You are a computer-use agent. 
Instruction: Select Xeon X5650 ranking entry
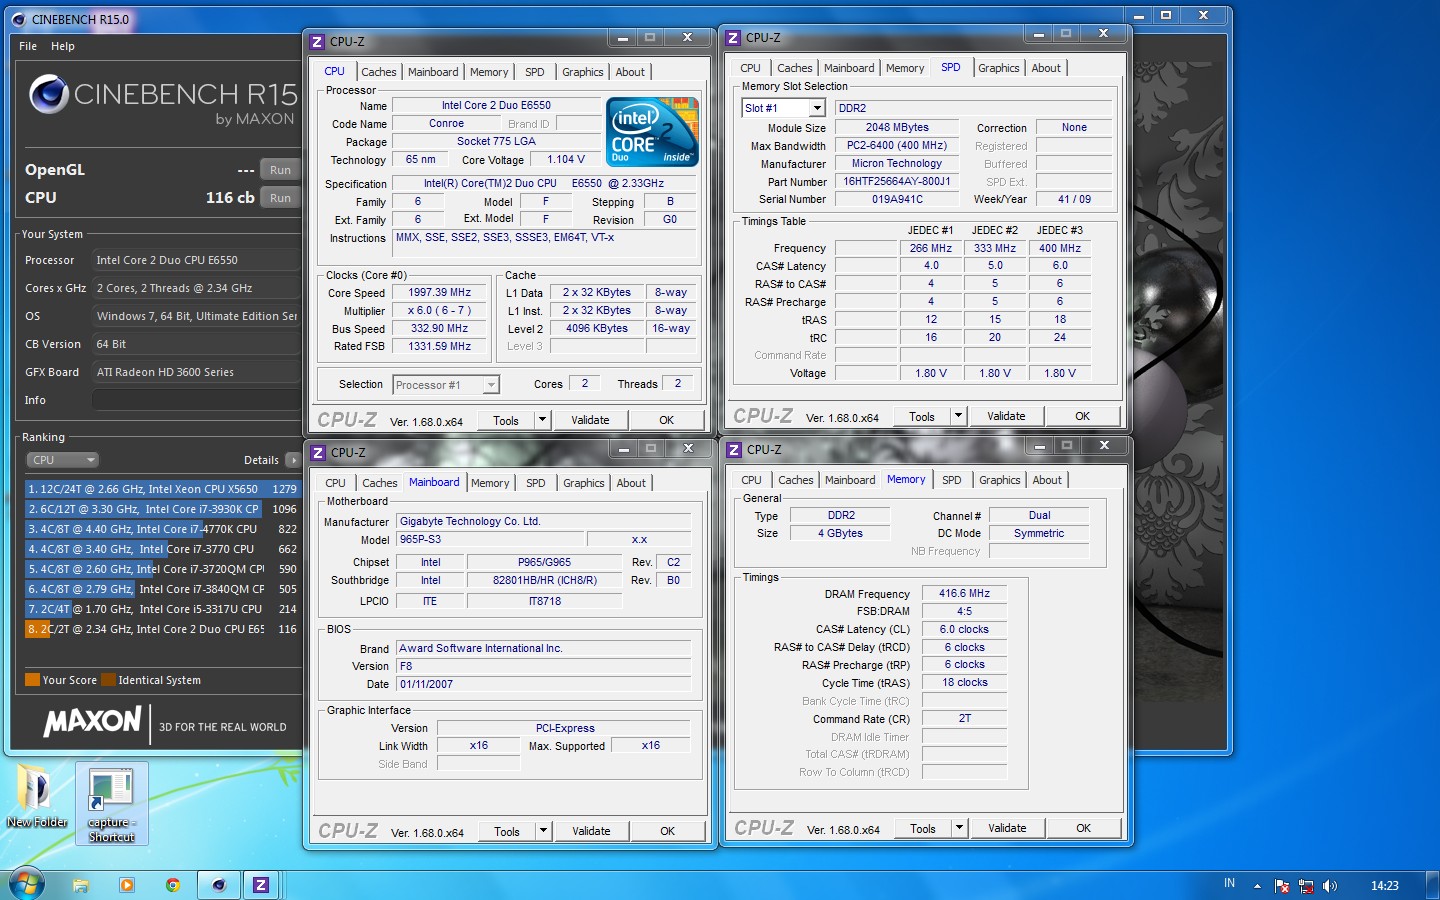tap(162, 489)
